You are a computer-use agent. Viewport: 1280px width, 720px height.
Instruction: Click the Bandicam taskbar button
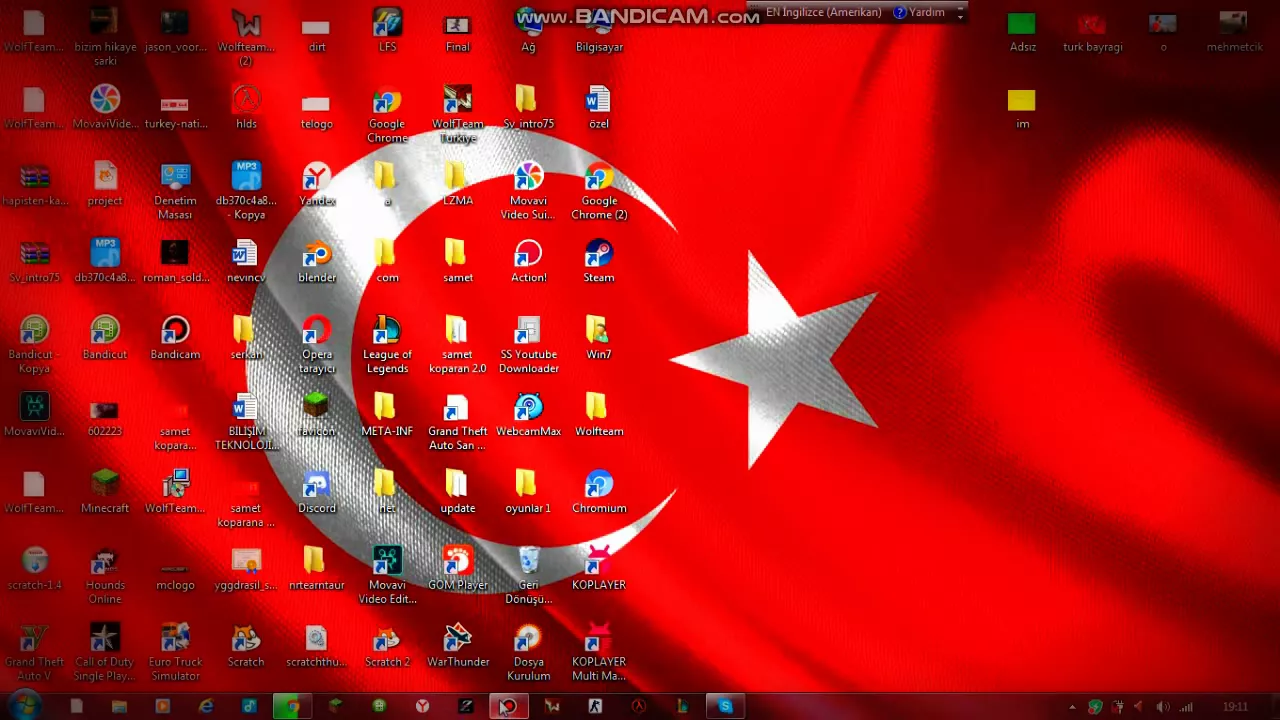(x=508, y=706)
